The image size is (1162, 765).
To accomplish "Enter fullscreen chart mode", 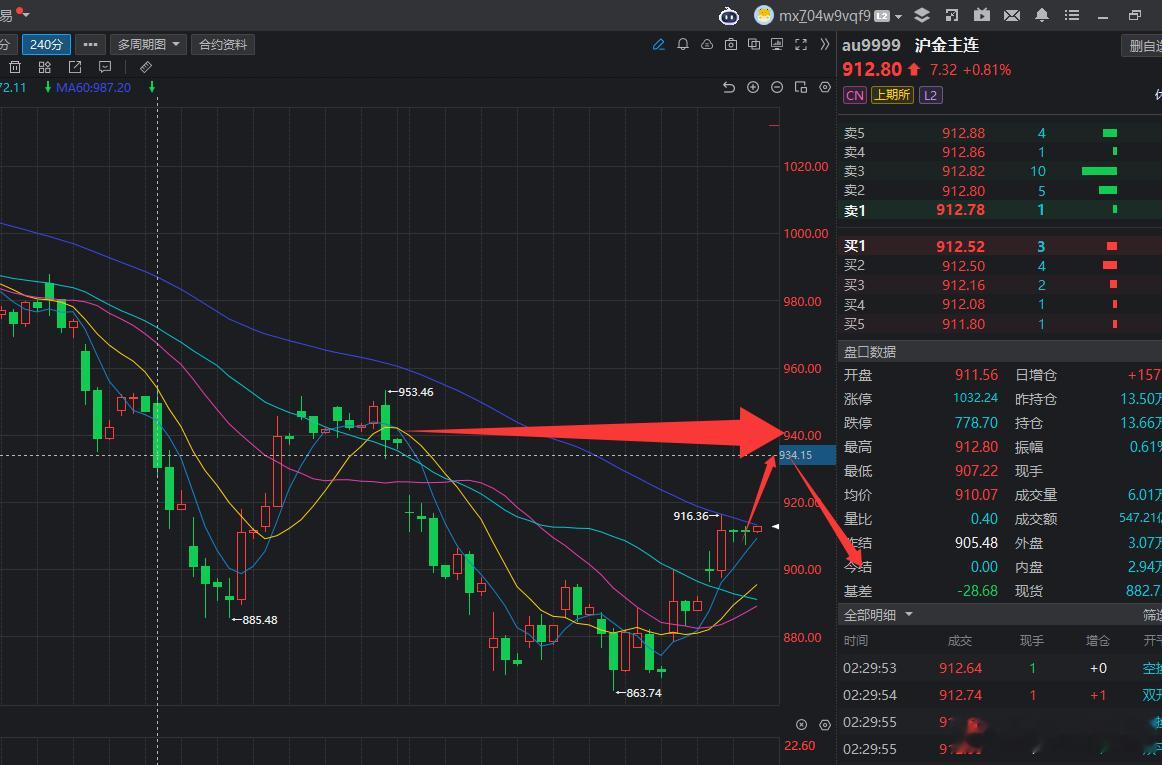I will pyautogui.click(x=801, y=44).
